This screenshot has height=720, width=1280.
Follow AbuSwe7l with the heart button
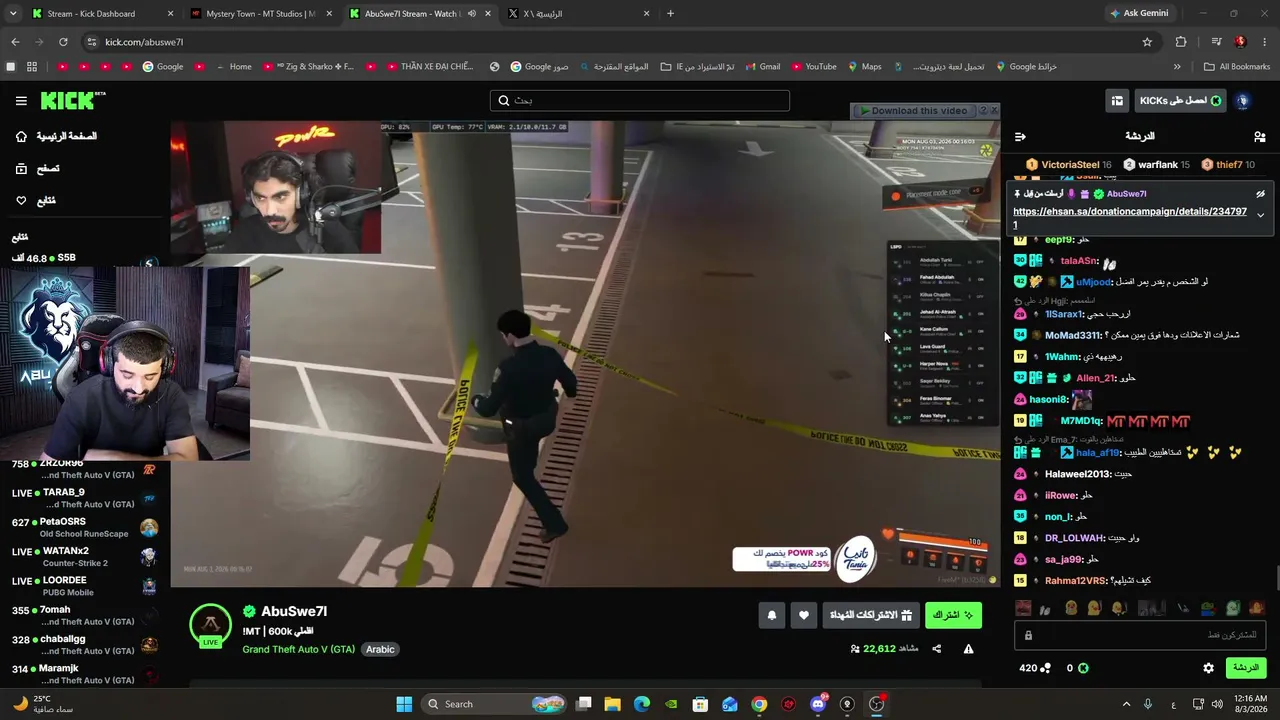tap(804, 615)
